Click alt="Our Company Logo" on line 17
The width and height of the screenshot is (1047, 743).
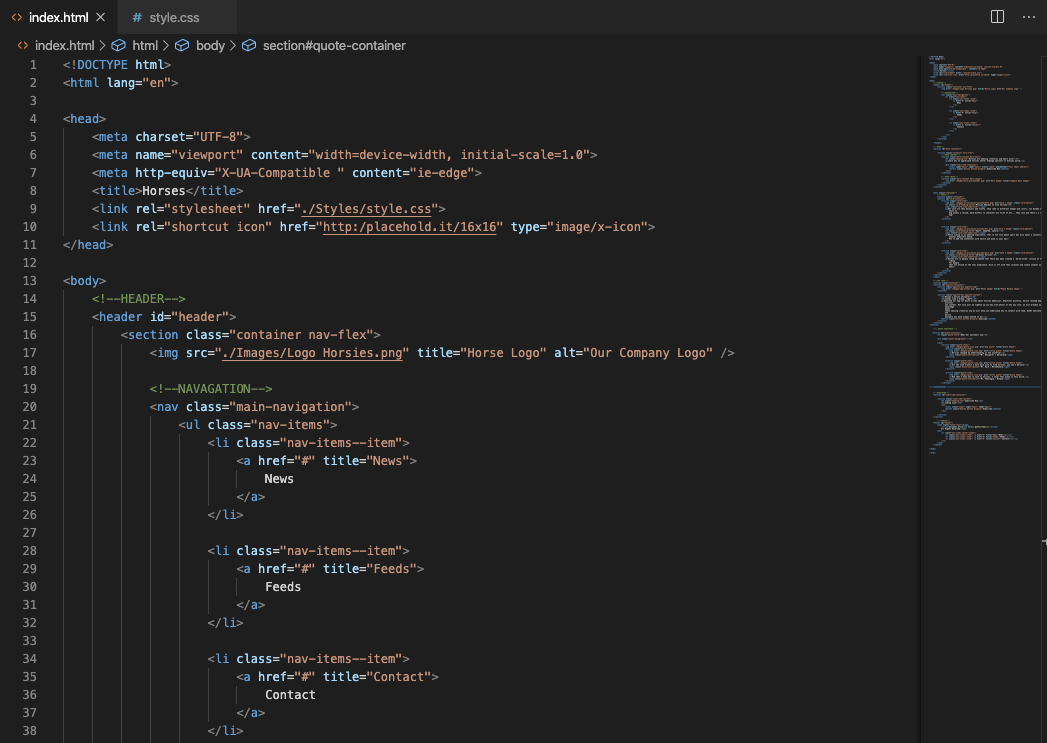pyautogui.click(x=633, y=353)
